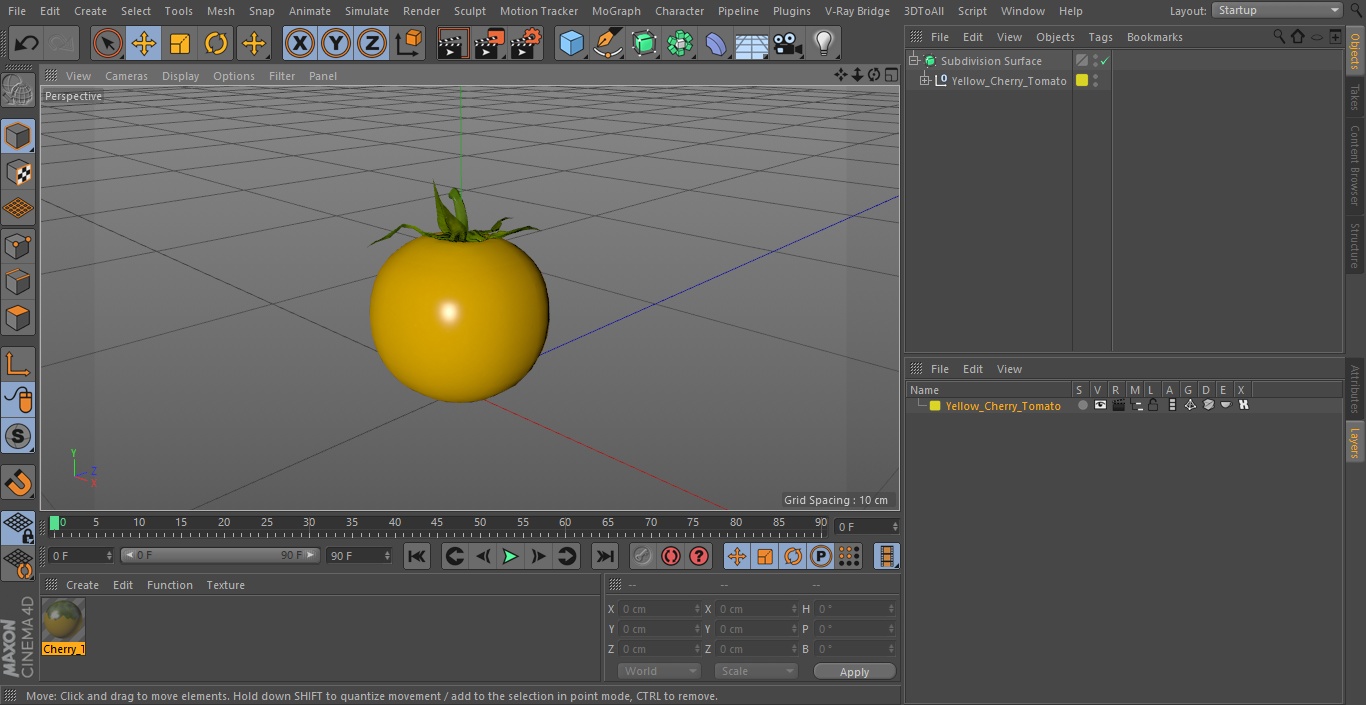
Task: Add a Subdivision Surface generator
Action: (x=644, y=44)
